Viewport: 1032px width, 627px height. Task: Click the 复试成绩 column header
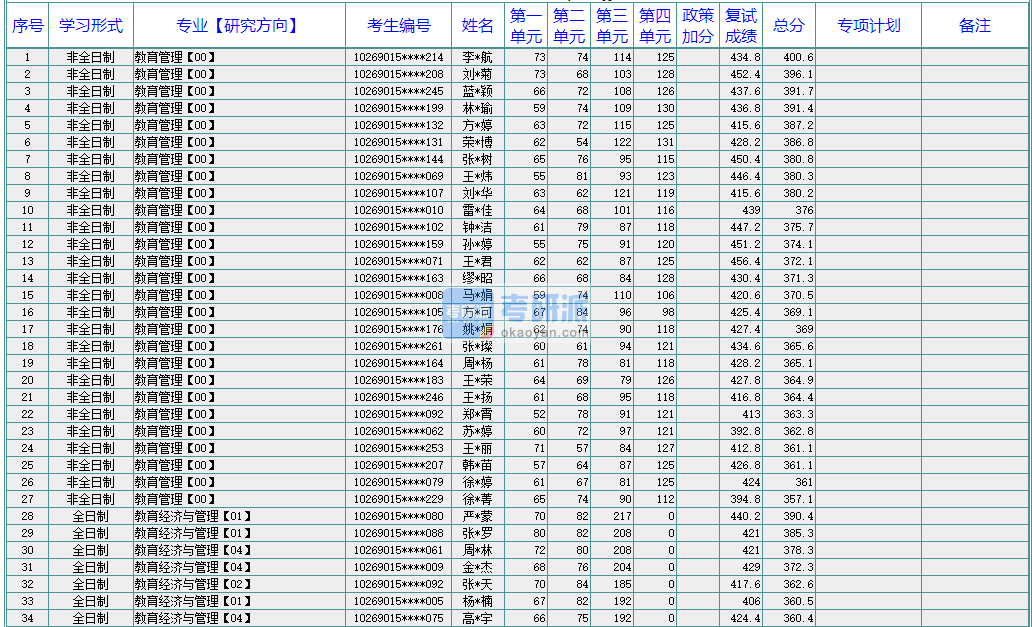click(x=740, y=25)
